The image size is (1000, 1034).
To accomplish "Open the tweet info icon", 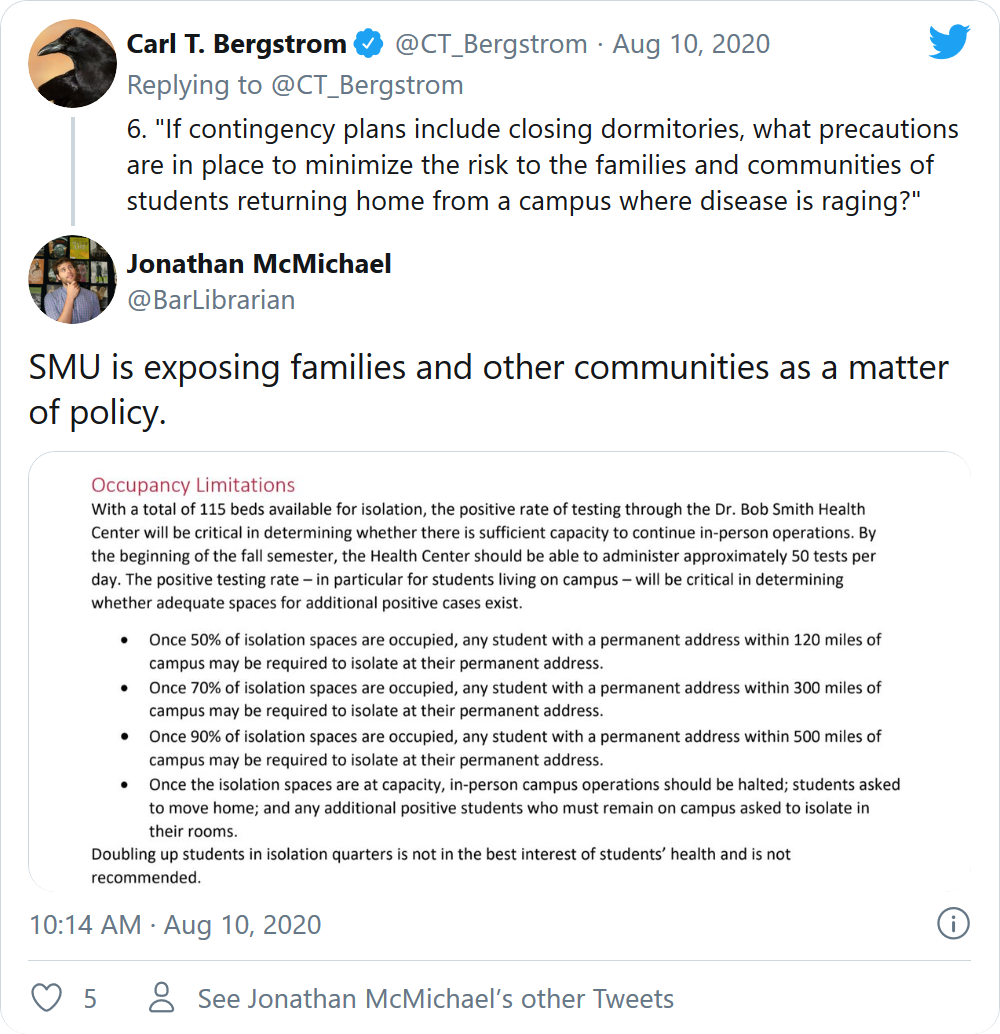I will (x=953, y=923).
